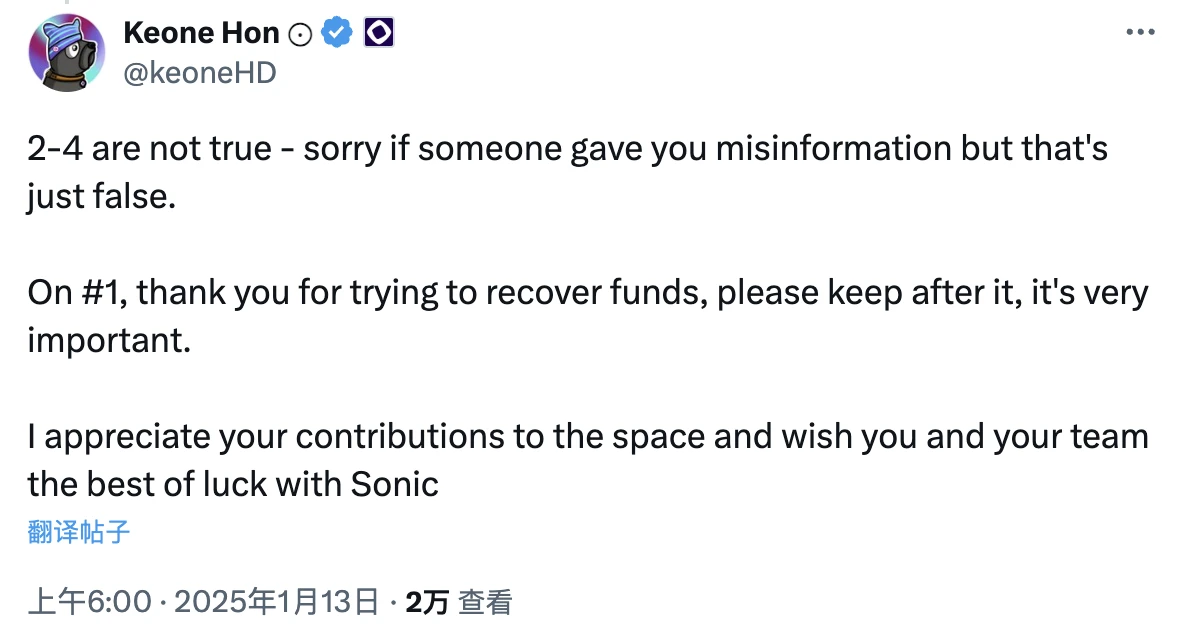The image size is (1182, 644).
Task: Expand more actions with the ellipsis button
Action: click(1140, 30)
